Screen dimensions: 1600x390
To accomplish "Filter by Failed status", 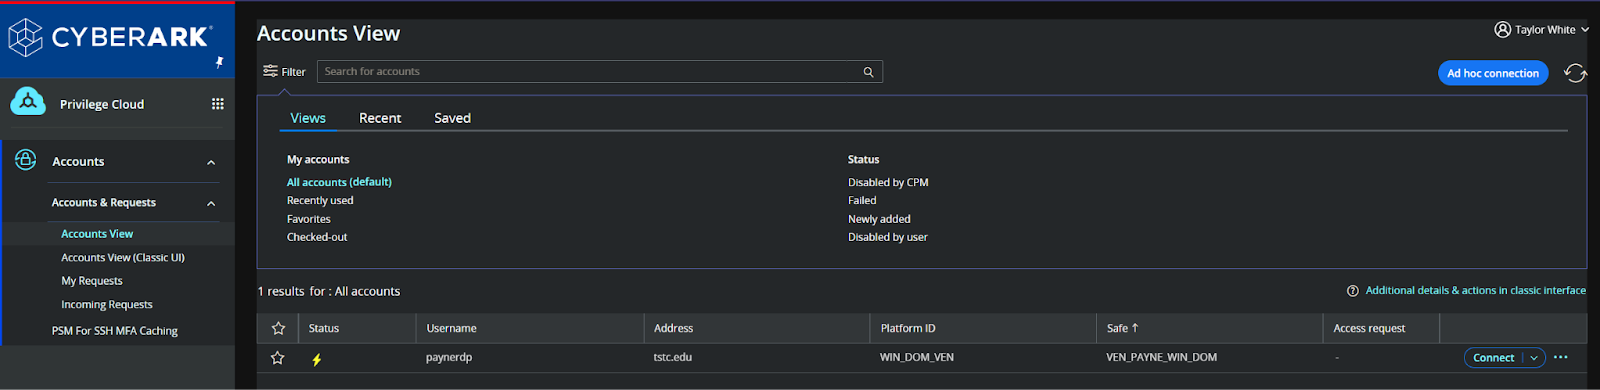I will (862, 200).
